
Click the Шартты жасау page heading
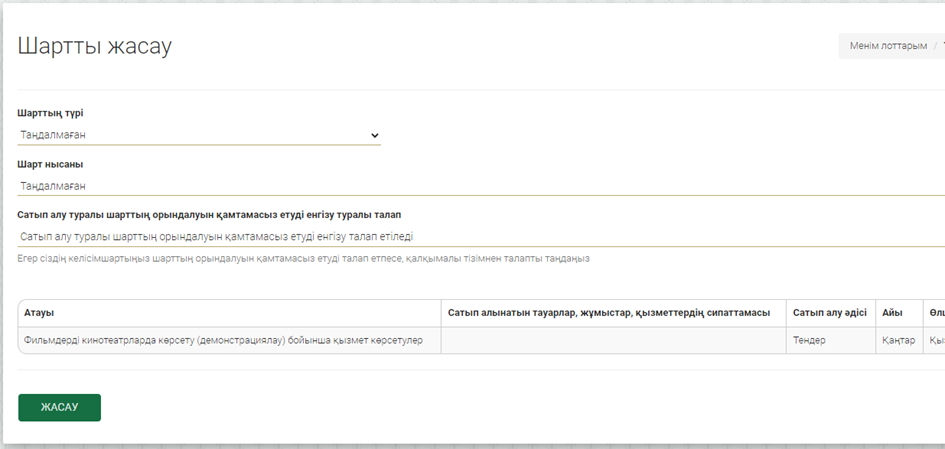95,46
